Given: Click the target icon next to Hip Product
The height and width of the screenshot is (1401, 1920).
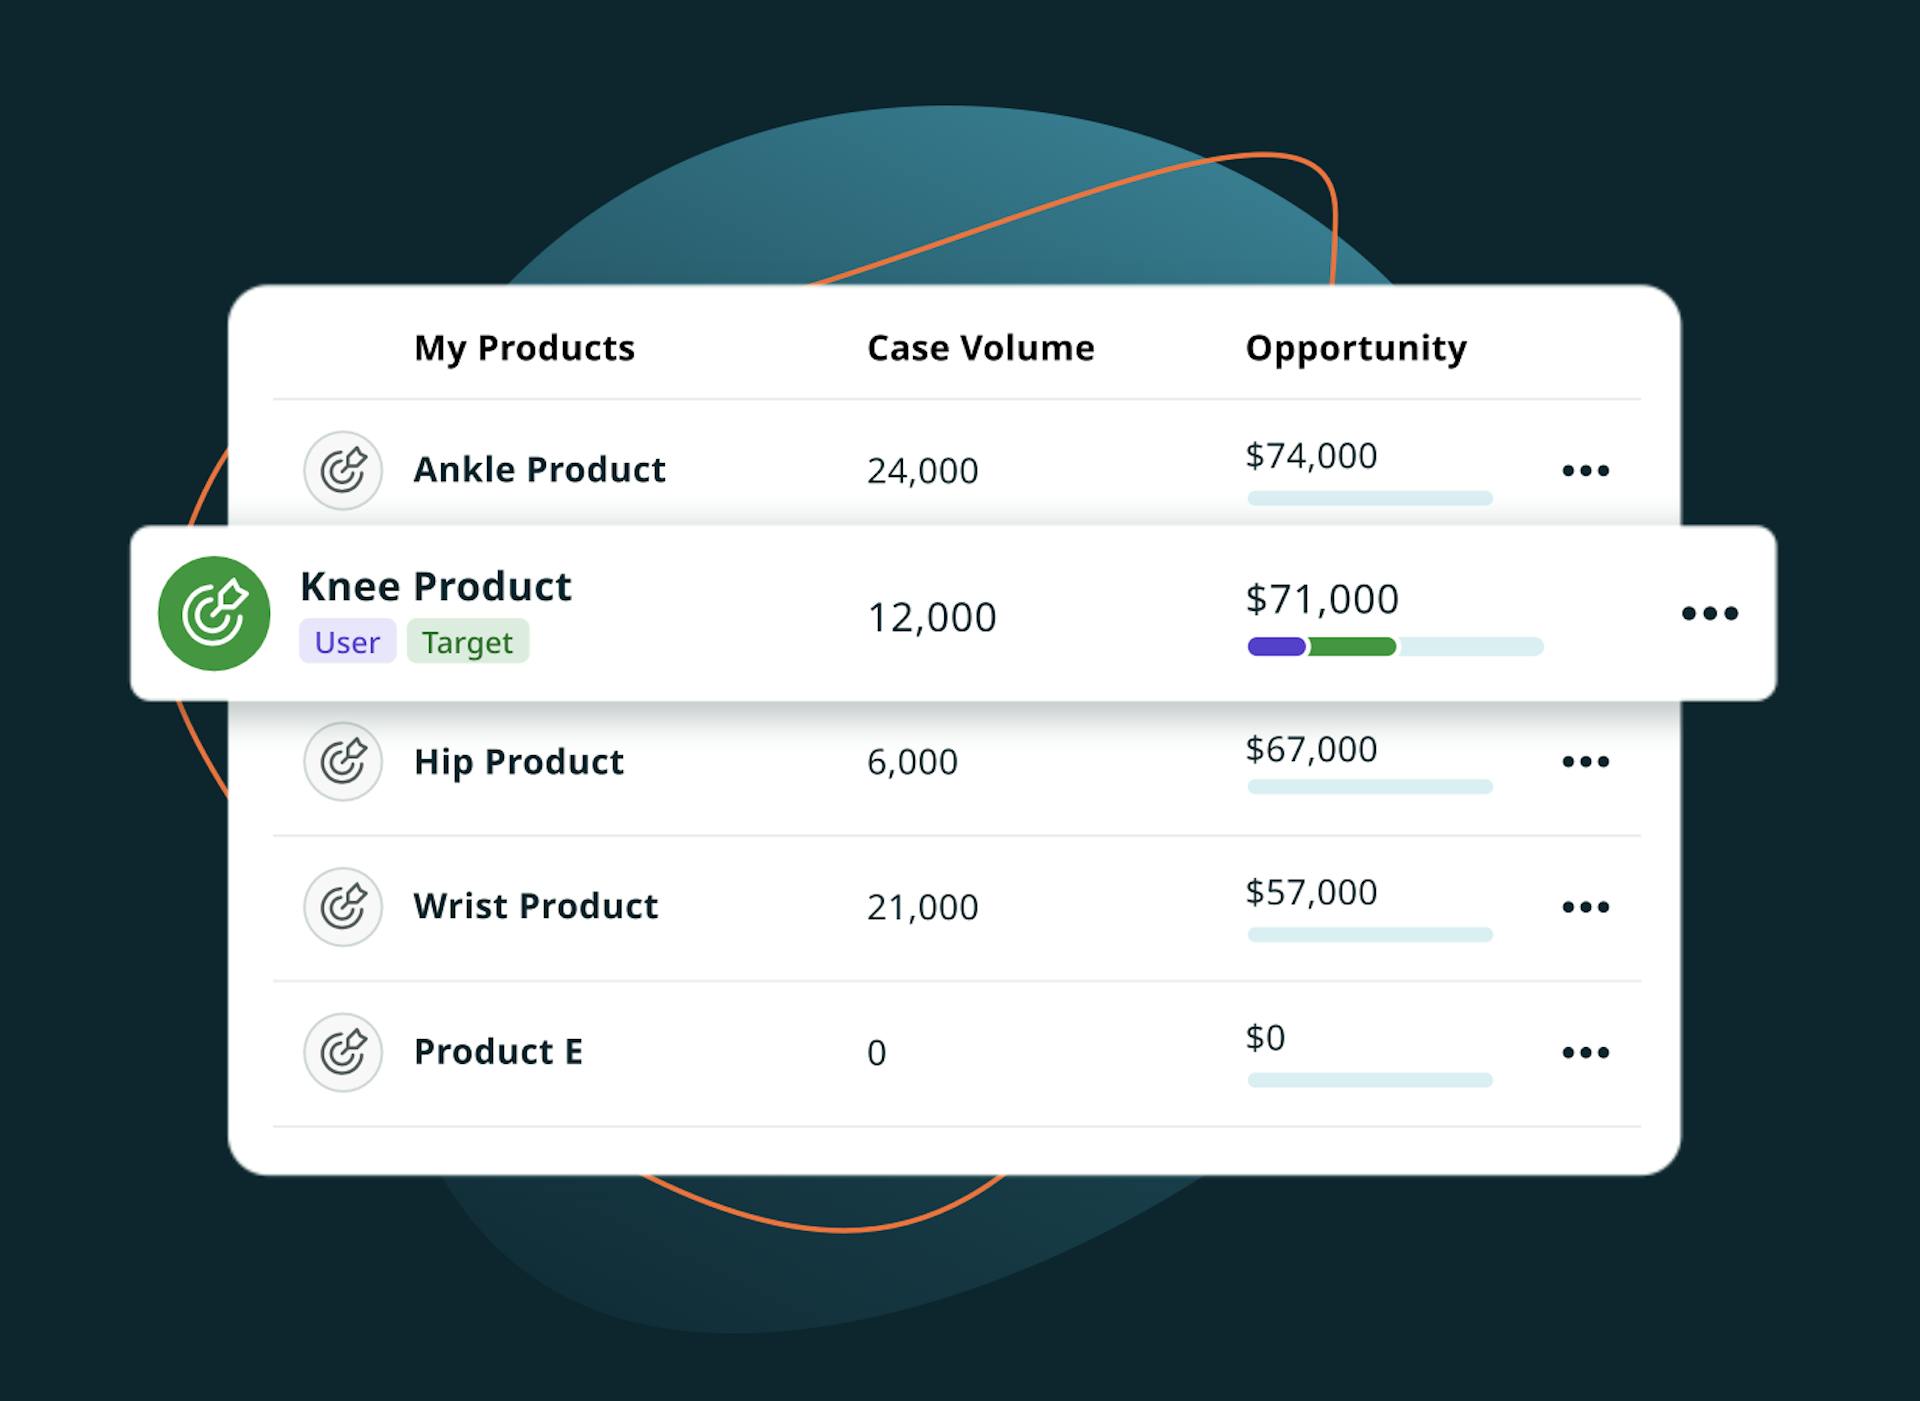Looking at the screenshot, I should [x=342, y=762].
